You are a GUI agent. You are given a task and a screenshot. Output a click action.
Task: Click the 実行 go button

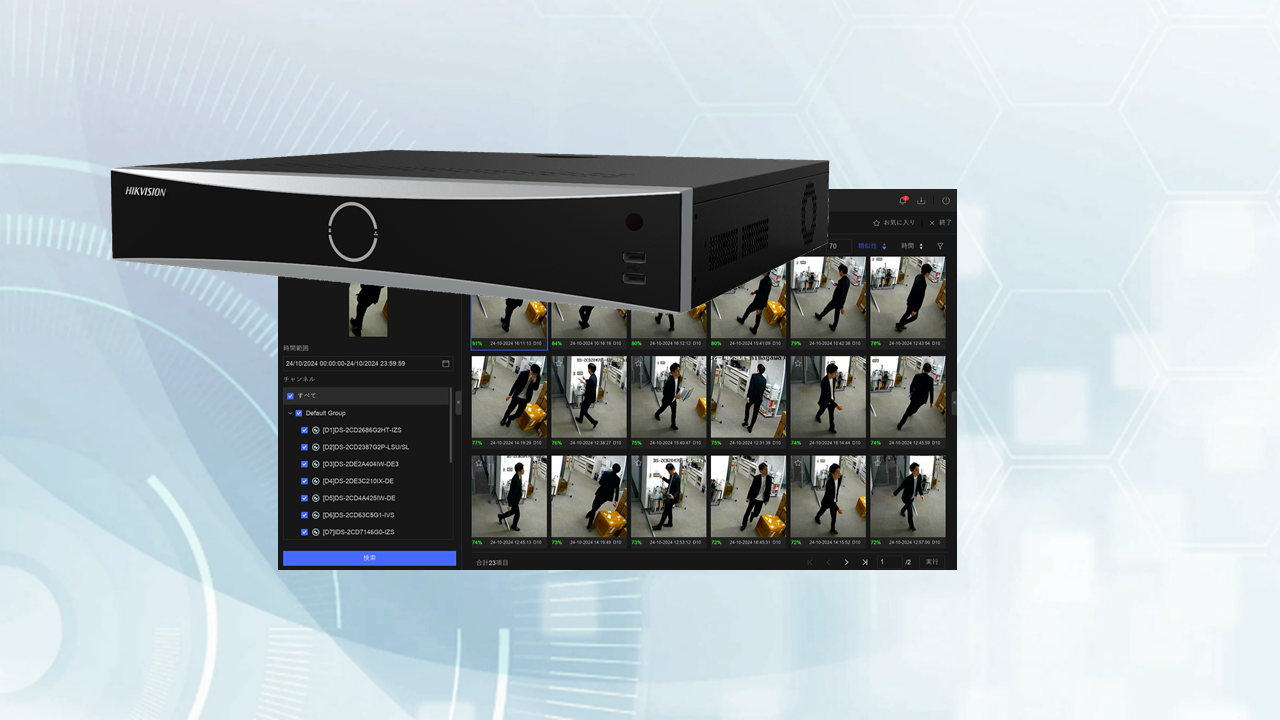[x=931, y=562]
